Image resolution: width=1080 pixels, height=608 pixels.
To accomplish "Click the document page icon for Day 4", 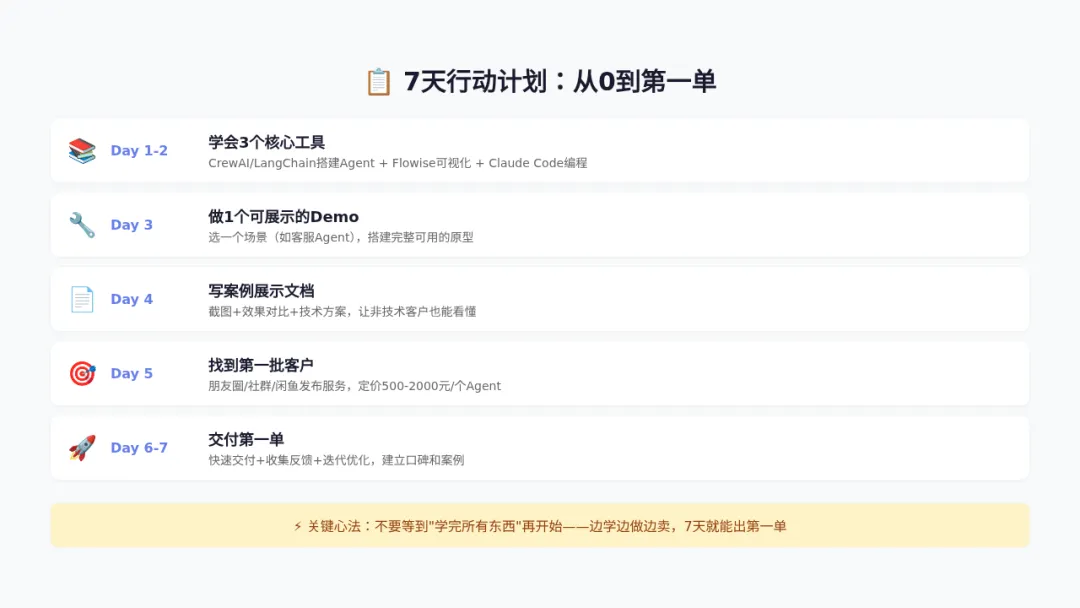I will pyautogui.click(x=82, y=300).
